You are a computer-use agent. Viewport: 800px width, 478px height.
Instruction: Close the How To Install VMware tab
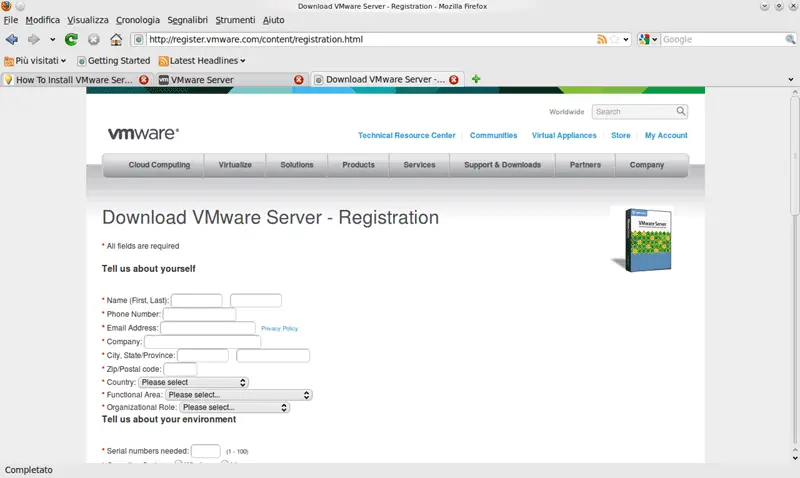(x=144, y=80)
